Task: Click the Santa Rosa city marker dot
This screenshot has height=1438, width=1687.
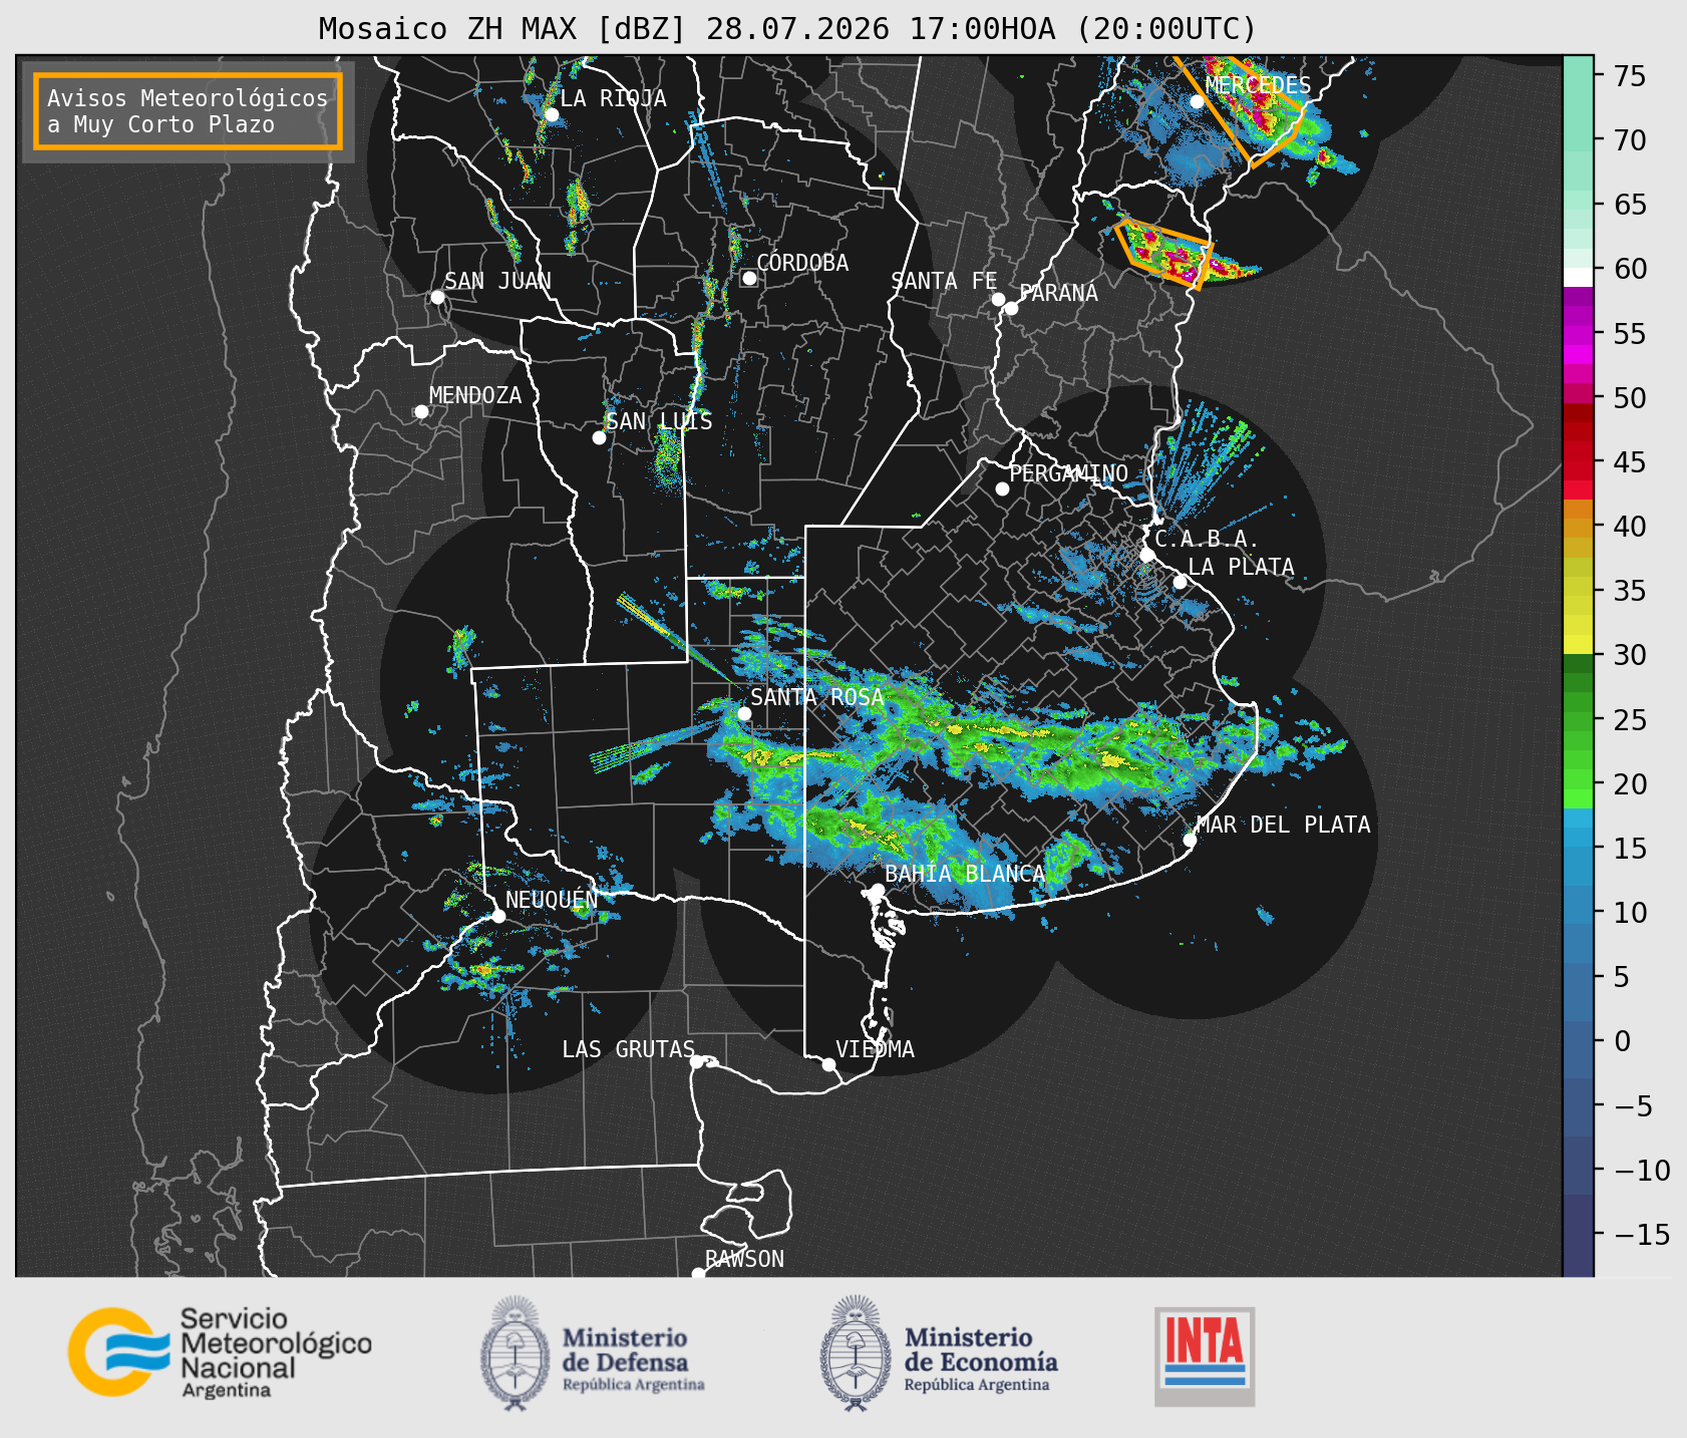Action: click(744, 713)
